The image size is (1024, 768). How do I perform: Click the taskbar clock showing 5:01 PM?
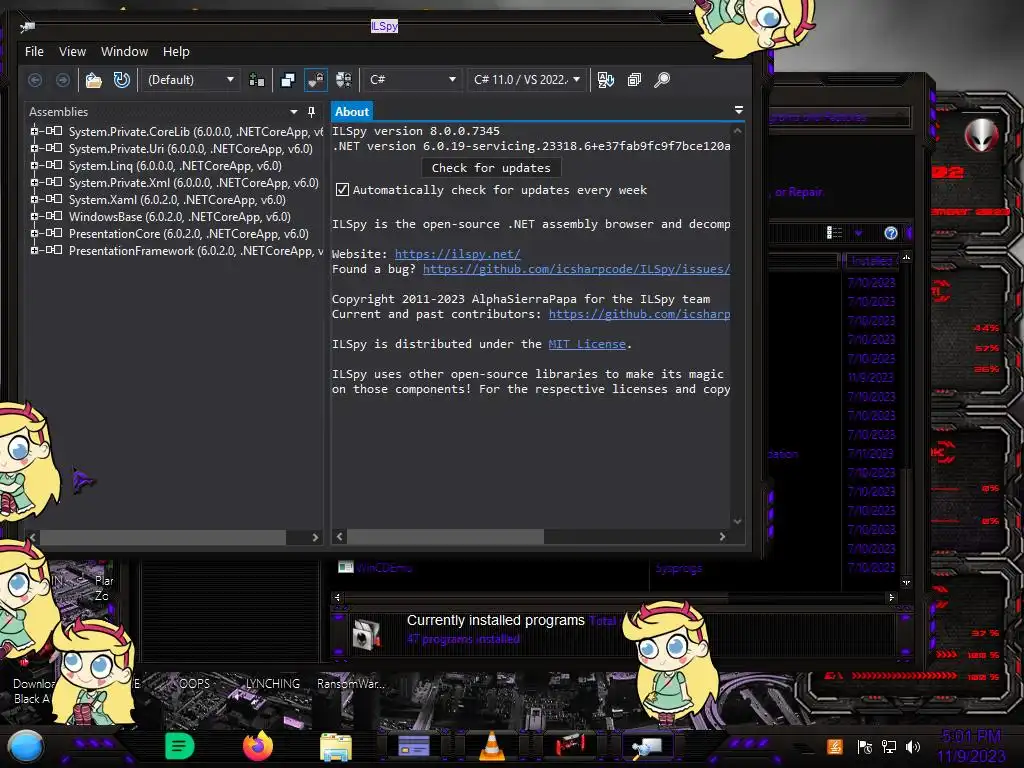971,737
